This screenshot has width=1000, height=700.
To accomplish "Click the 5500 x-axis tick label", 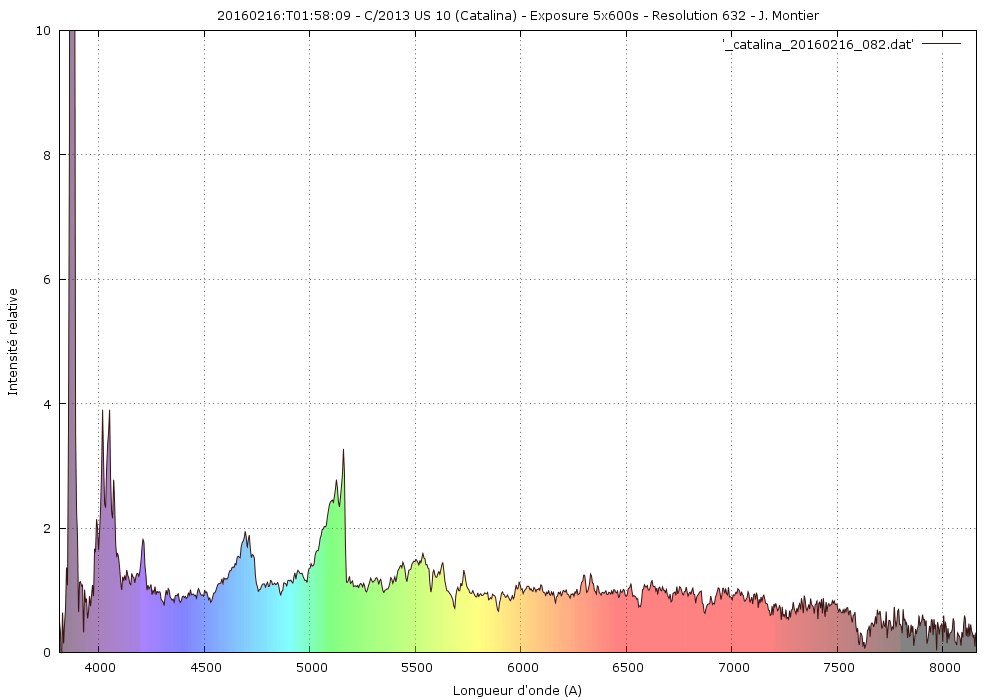I will coord(416,667).
